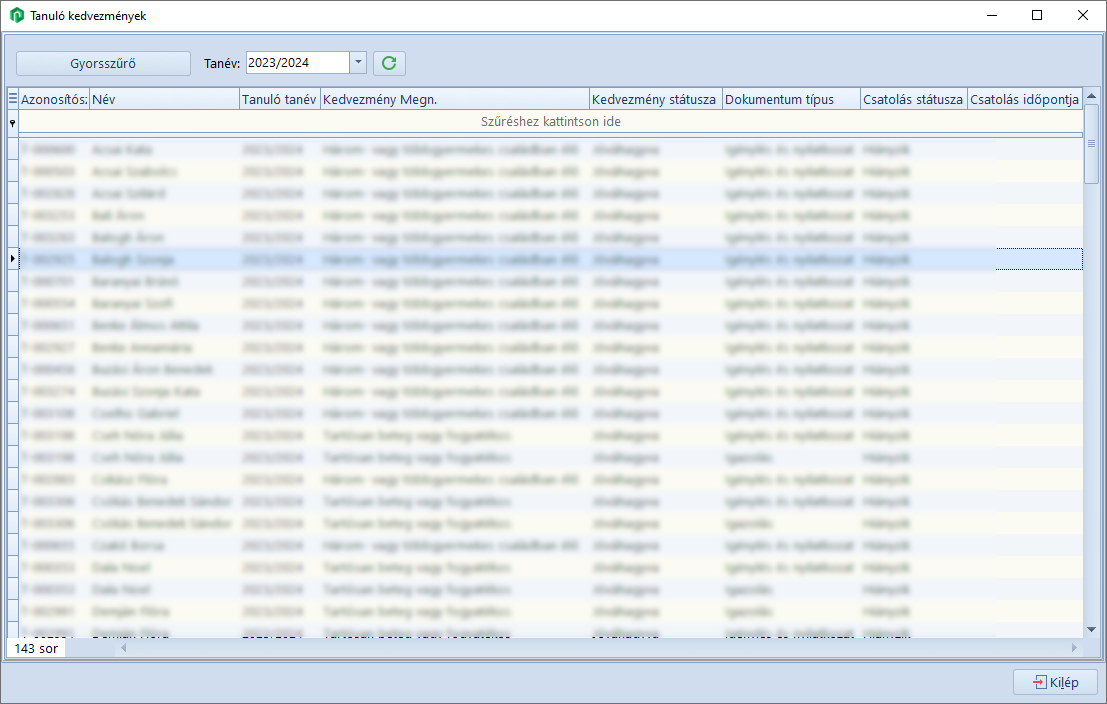
Task: Click the filter row funnel icon
Action: tap(13, 122)
